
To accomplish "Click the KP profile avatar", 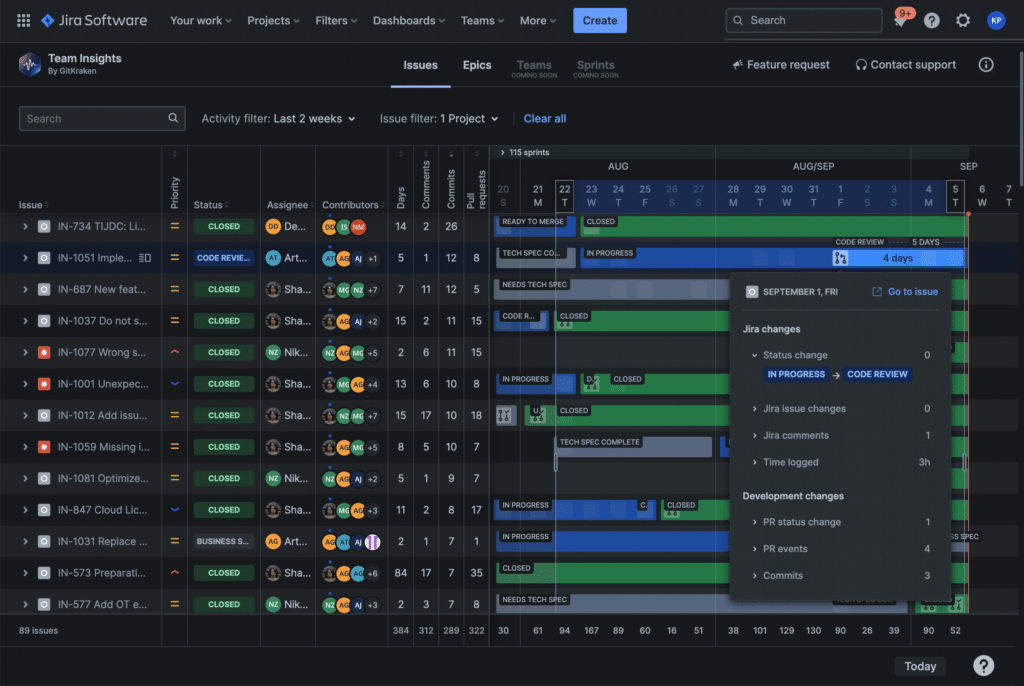I will click(996, 20).
